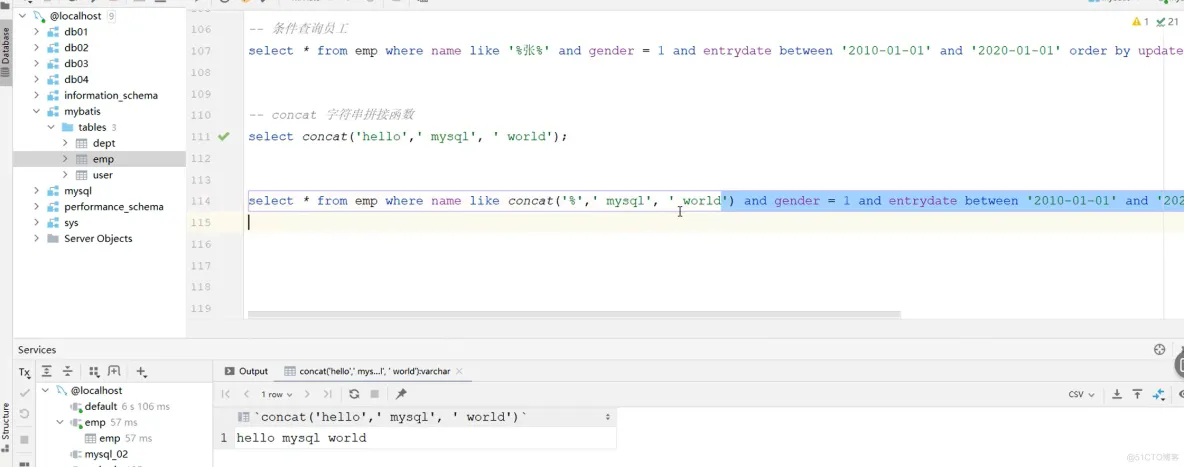Click line 111 concat select statement

pos(407,137)
